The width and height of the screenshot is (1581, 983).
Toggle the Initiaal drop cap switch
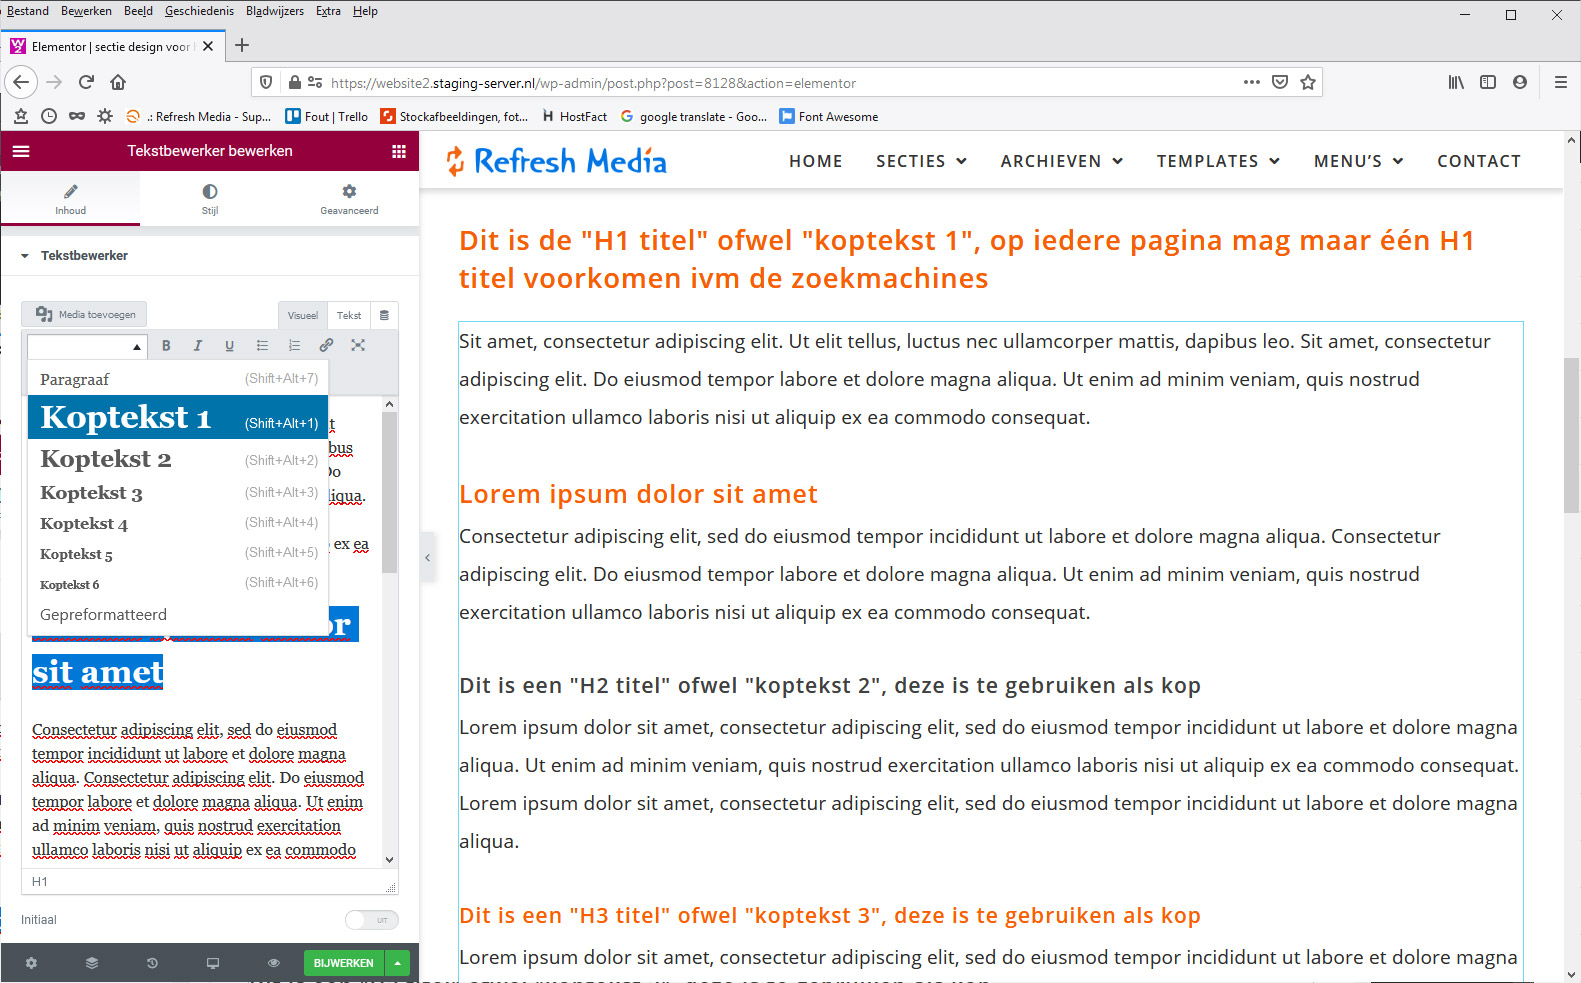pos(371,920)
